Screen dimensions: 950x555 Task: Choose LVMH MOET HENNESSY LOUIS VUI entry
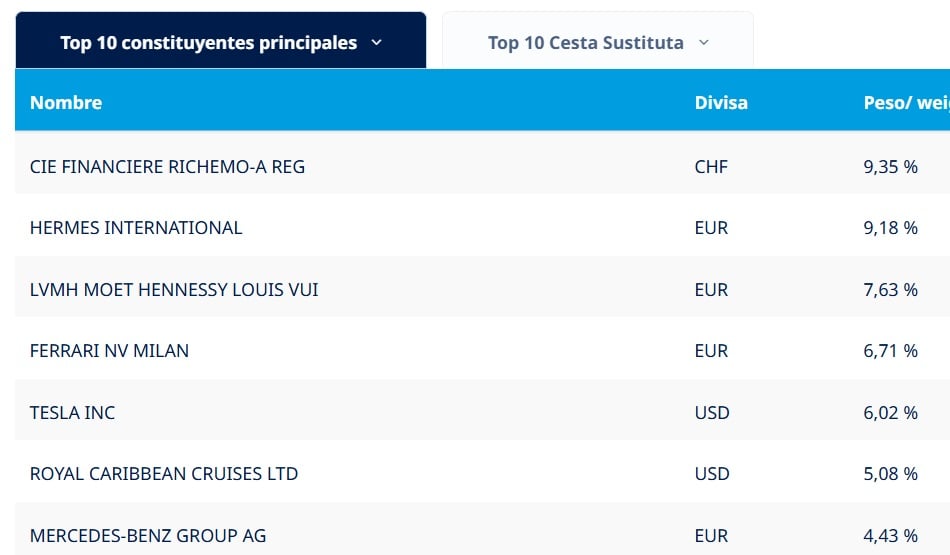pos(174,289)
